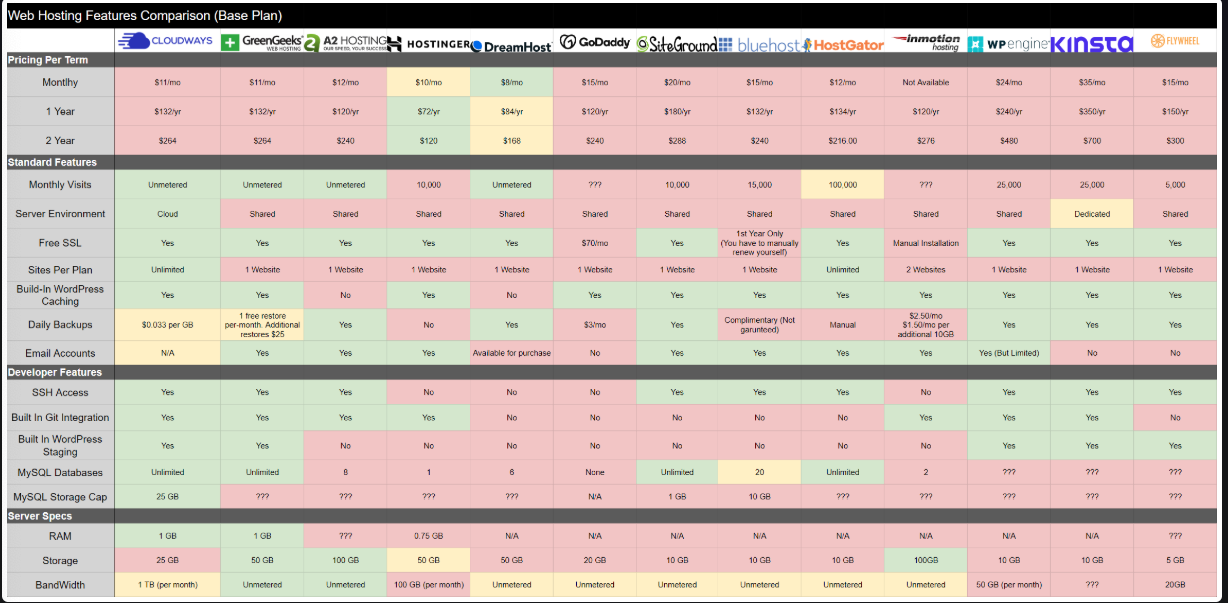1228x603 pixels.
Task: Click the A2 Hosting logo
Action: [345, 43]
